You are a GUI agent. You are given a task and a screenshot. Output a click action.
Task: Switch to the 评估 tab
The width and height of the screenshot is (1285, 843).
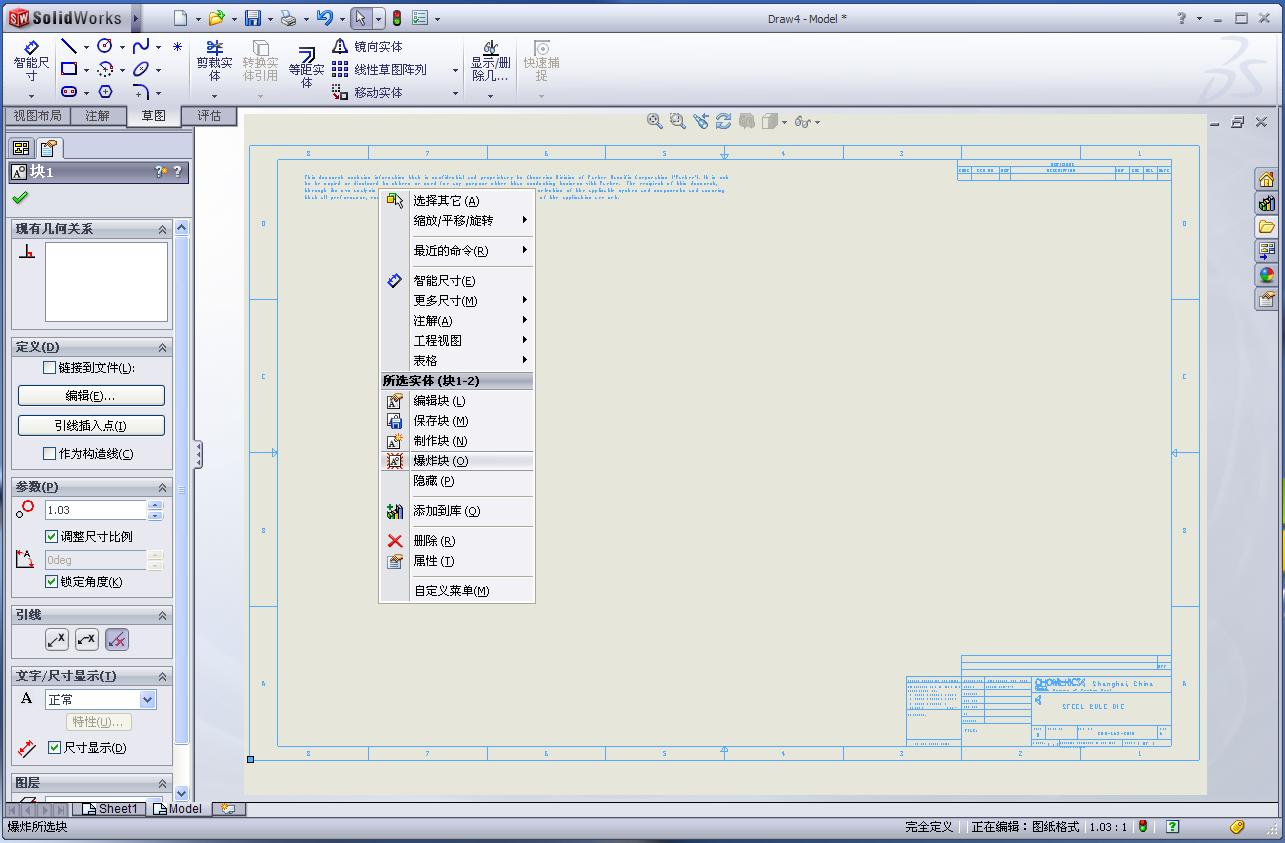click(209, 116)
